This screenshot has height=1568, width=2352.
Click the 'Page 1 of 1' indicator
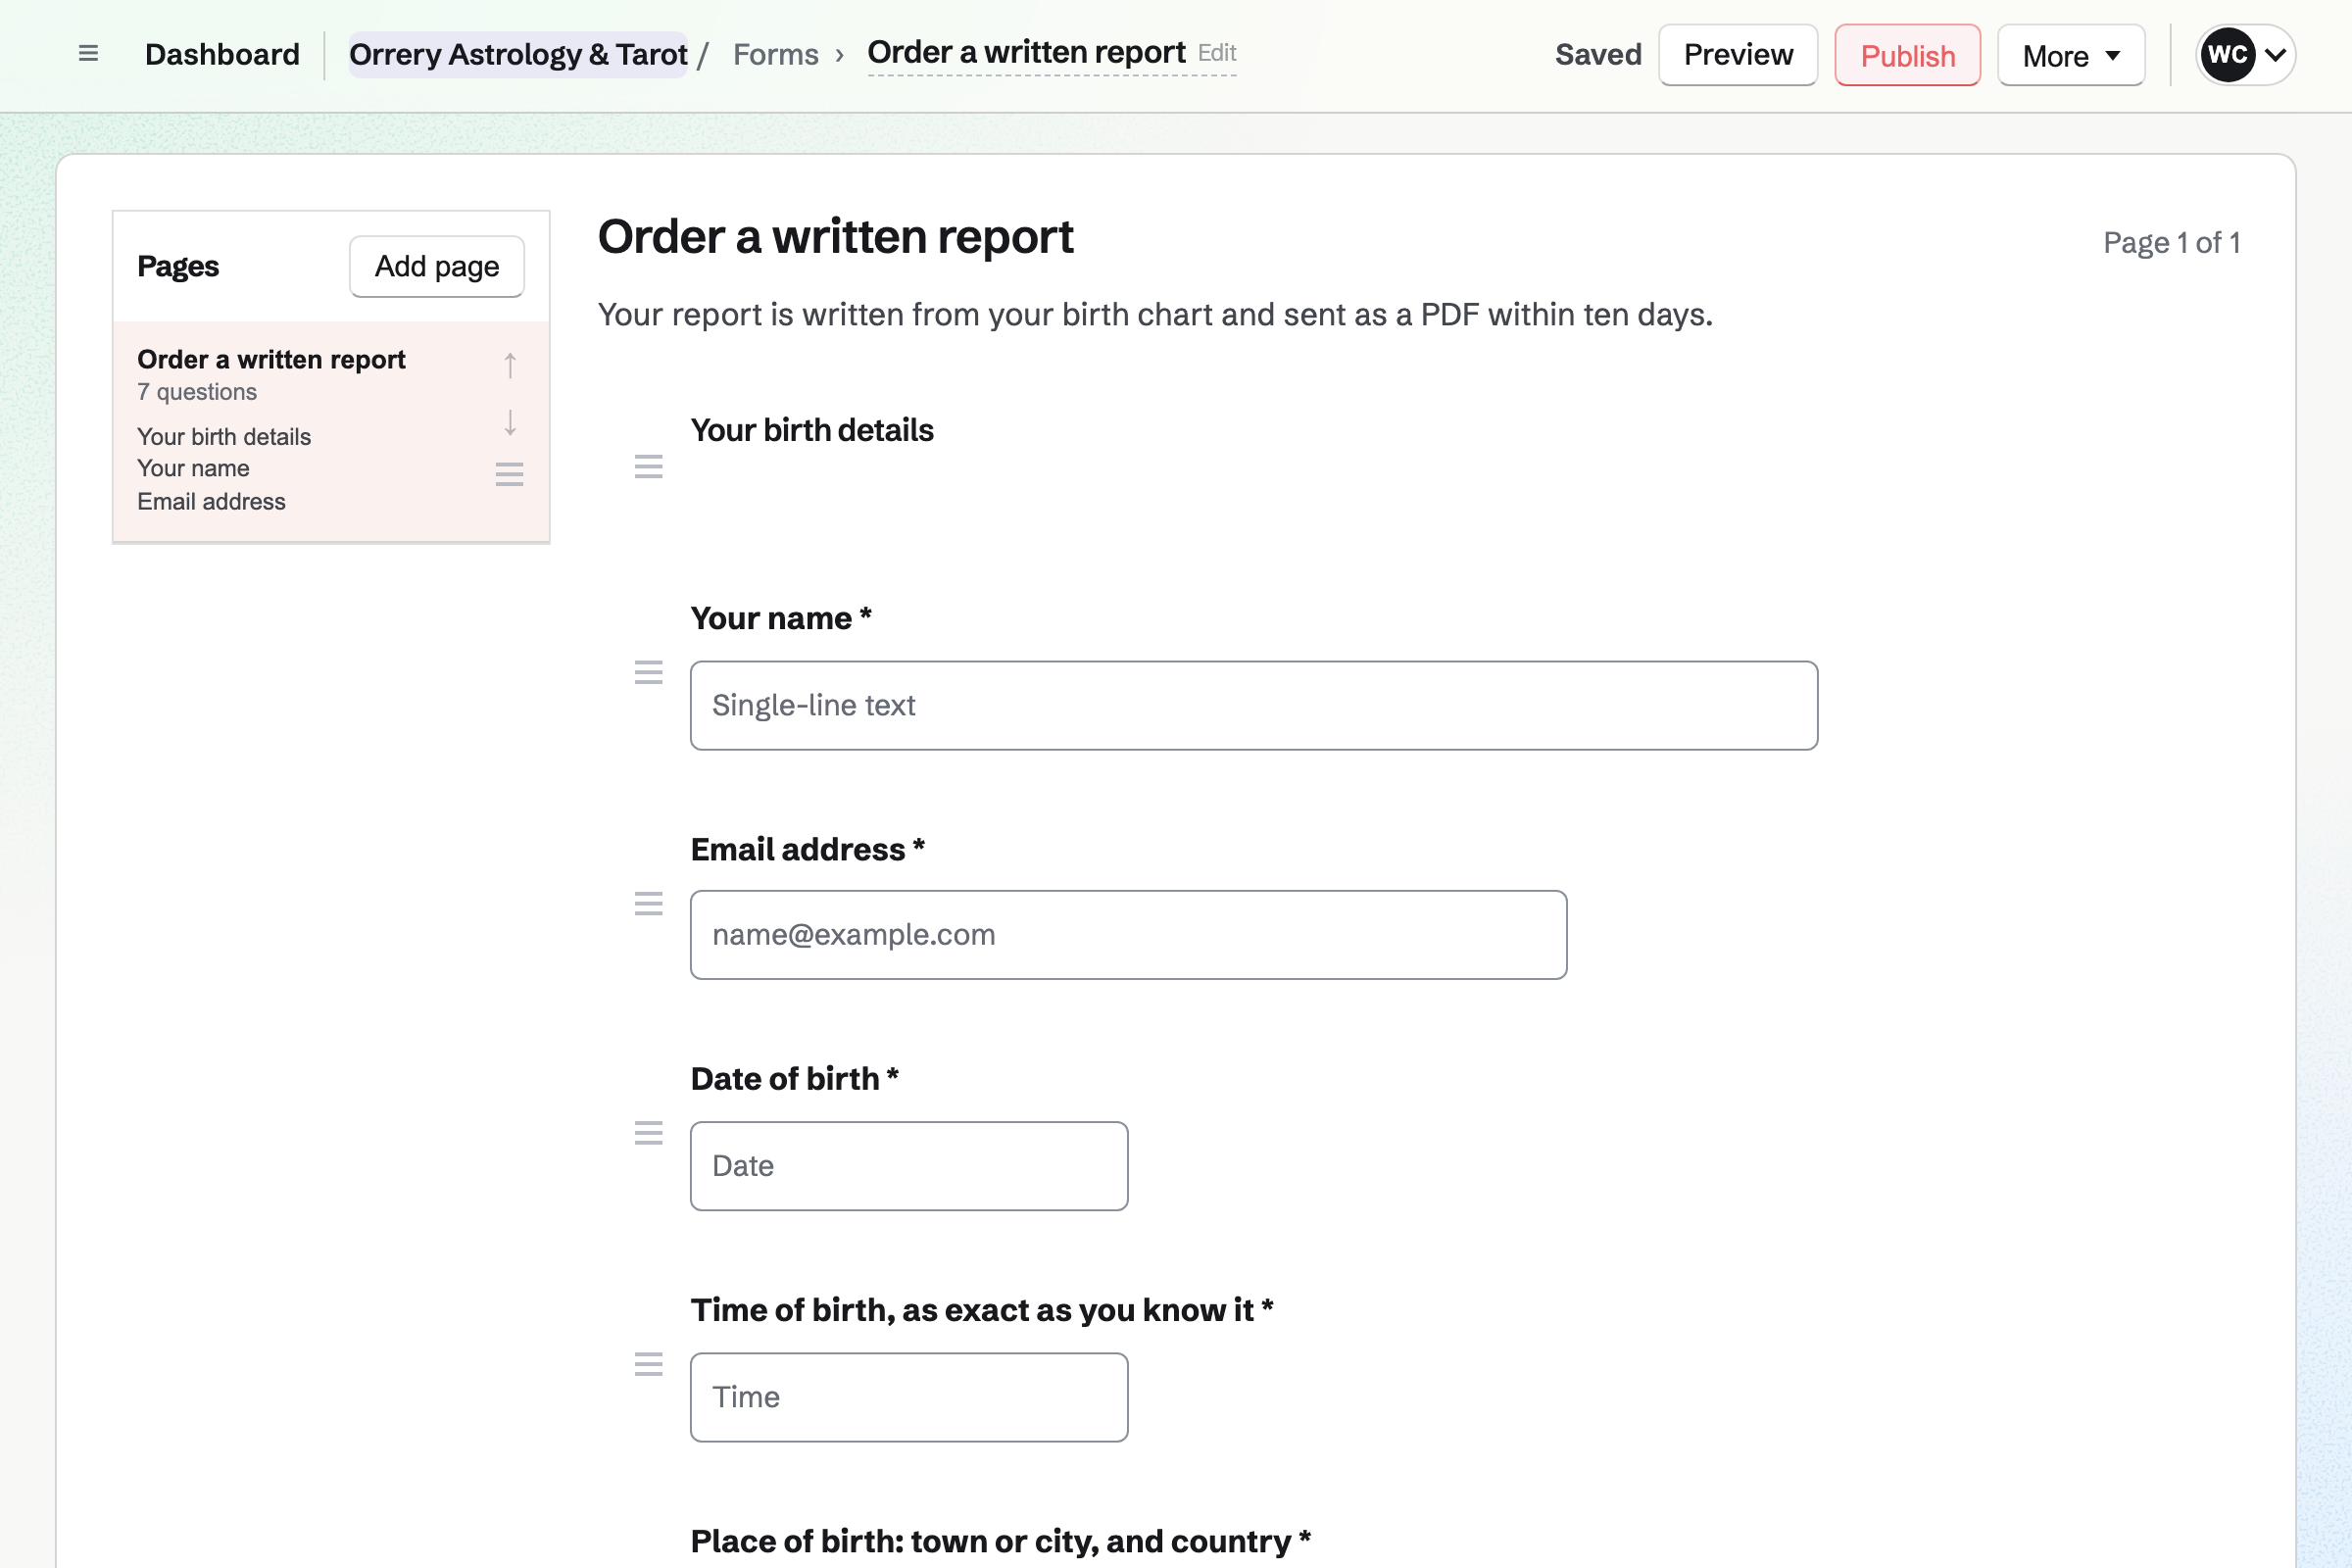[2171, 243]
